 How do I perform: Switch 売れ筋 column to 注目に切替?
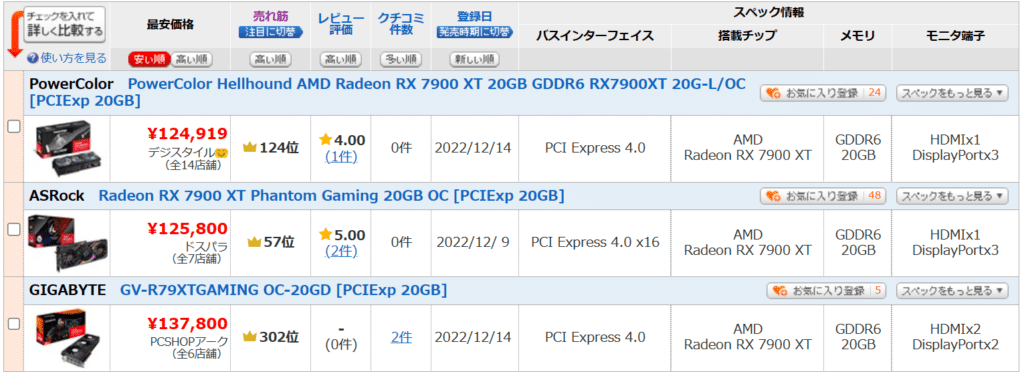tap(270, 31)
